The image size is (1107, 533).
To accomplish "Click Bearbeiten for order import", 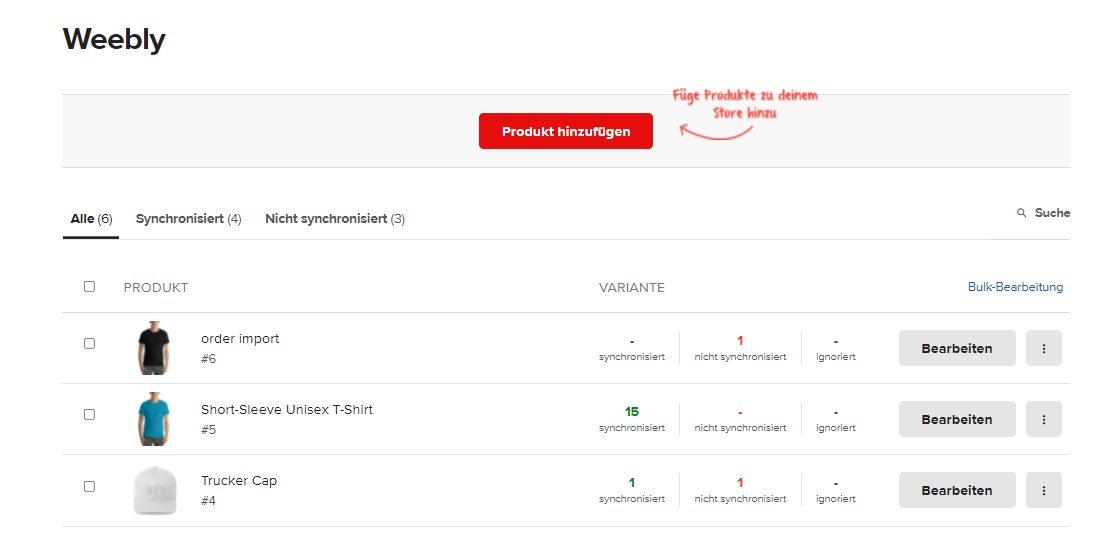I will point(957,348).
